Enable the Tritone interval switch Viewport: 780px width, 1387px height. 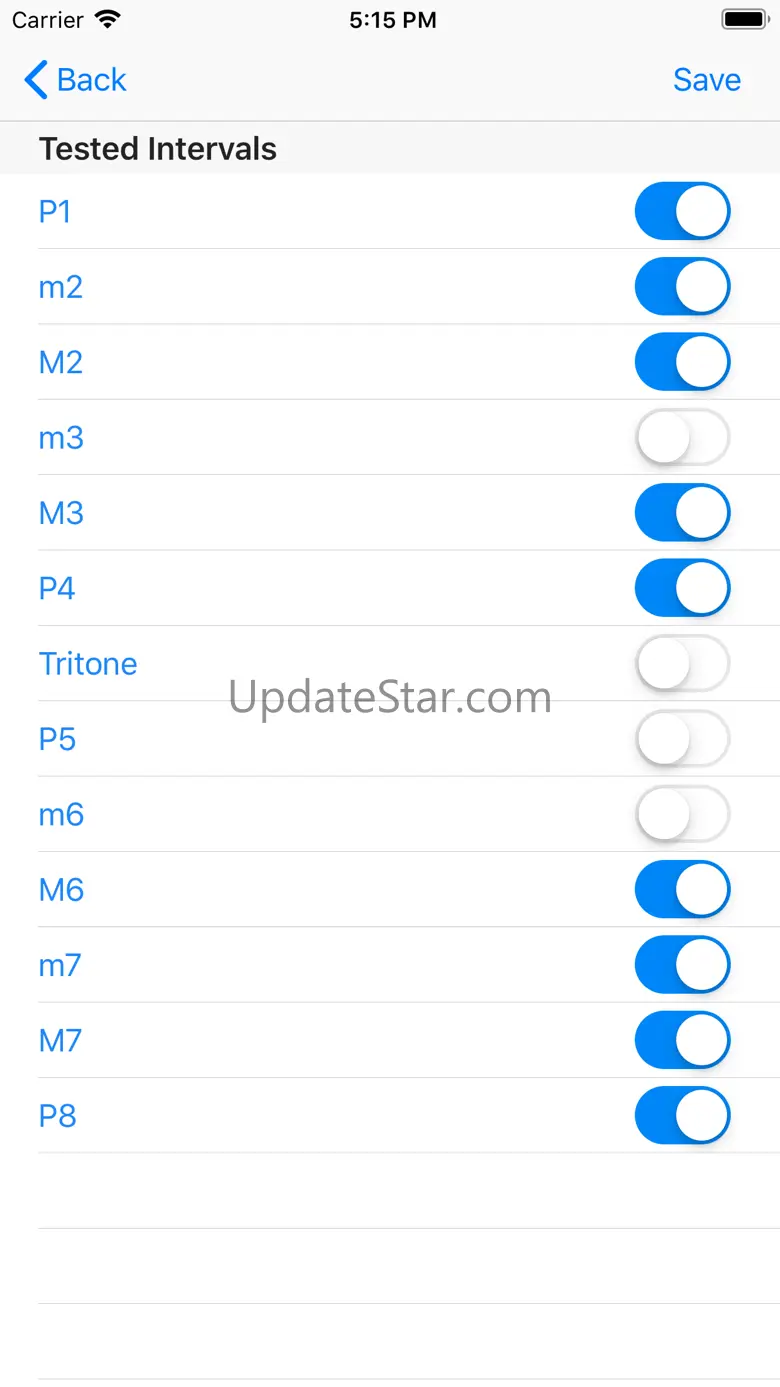[682, 664]
